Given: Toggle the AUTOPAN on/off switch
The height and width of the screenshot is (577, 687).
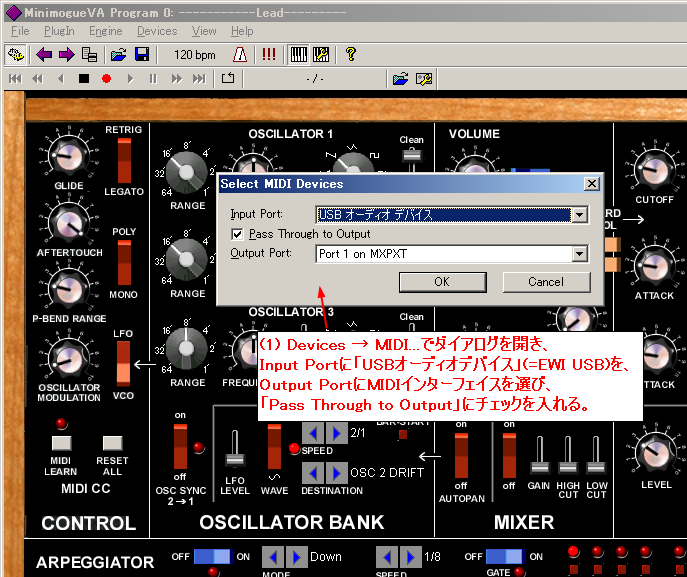Looking at the screenshot, I should tap(461, 455).
